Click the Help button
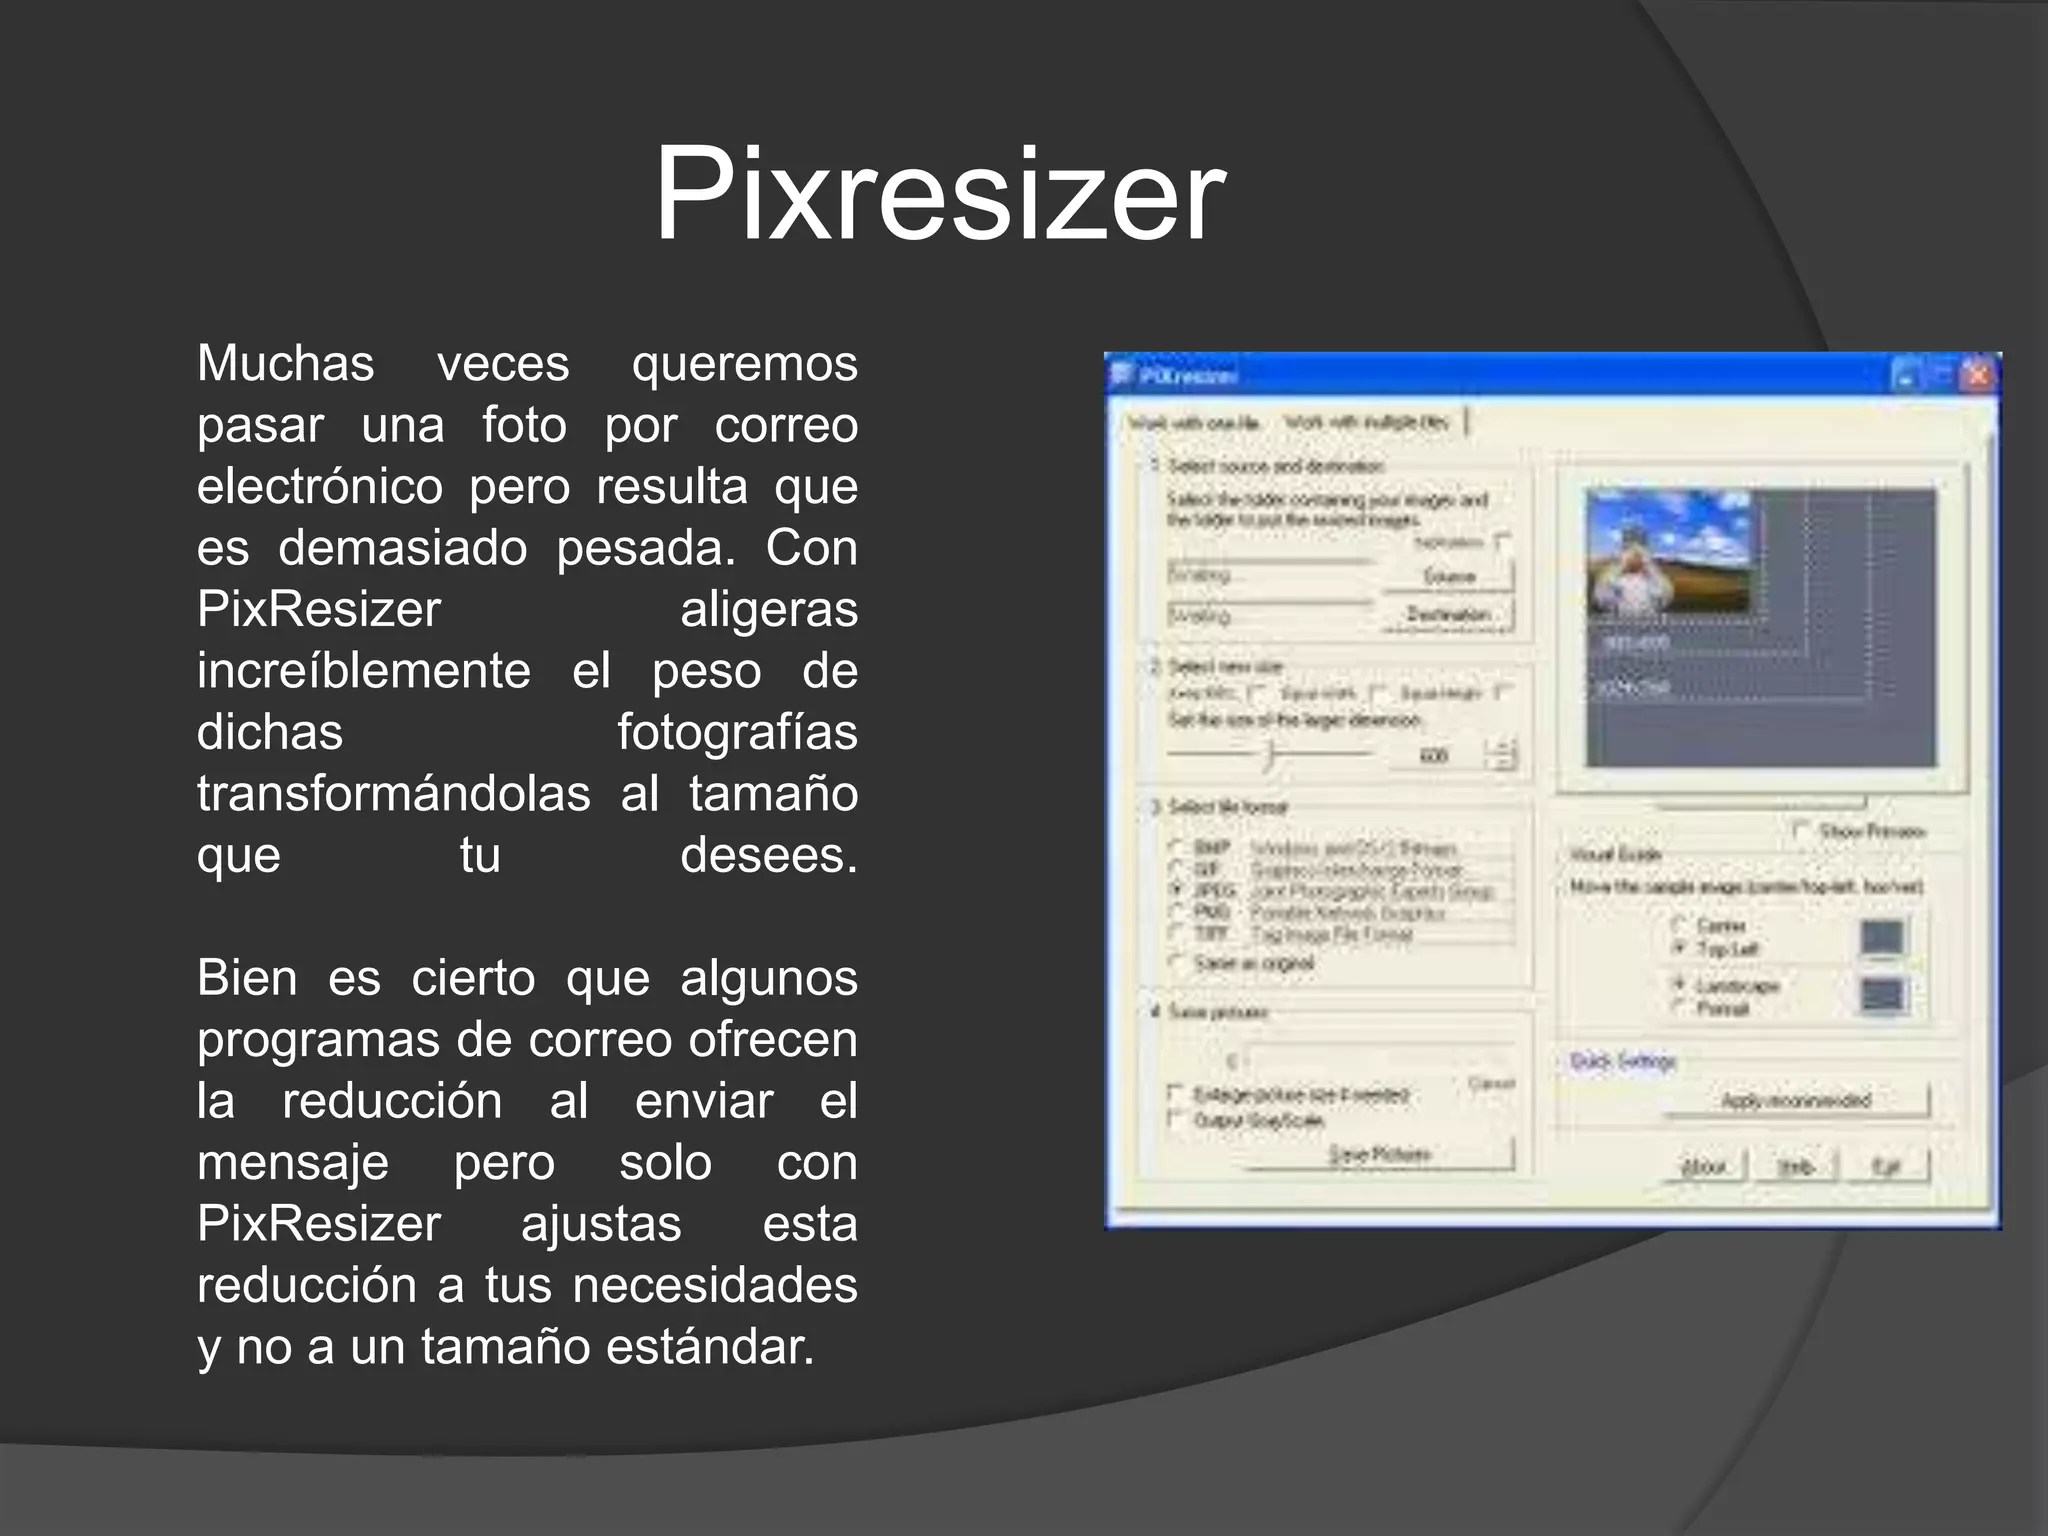 [1795, 1166]
